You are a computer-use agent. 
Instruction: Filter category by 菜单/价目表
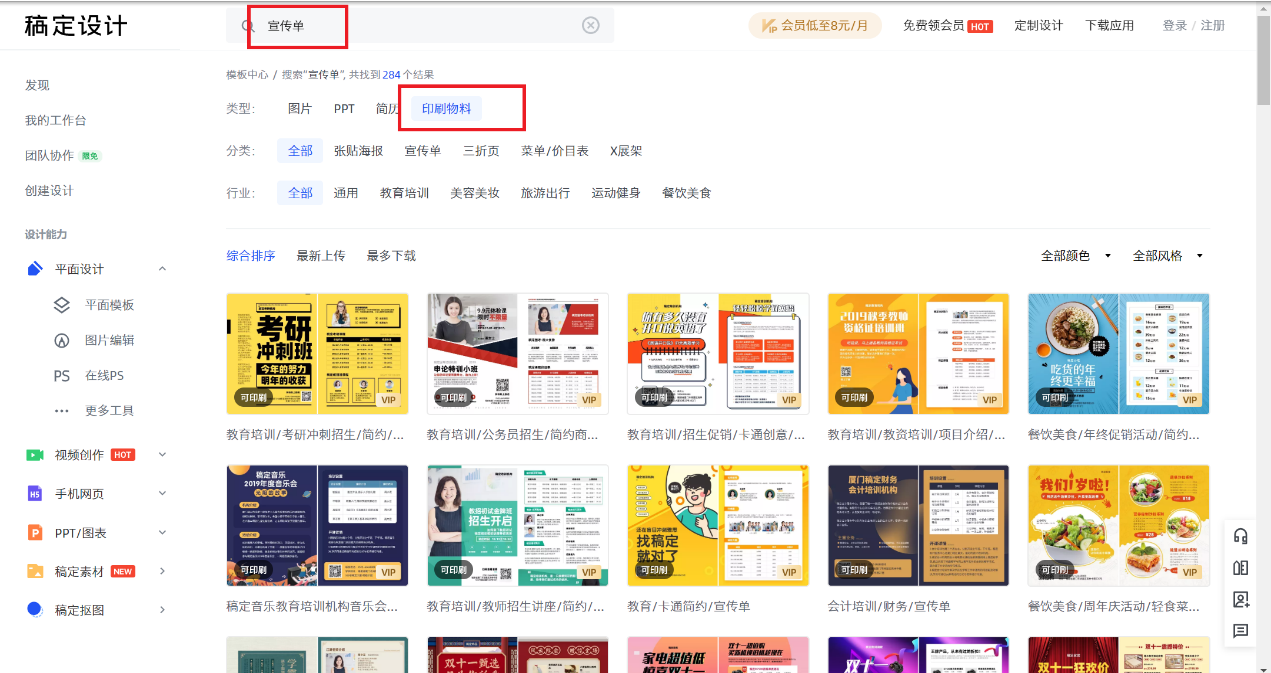pyautogui.click(x=555, y=151)
